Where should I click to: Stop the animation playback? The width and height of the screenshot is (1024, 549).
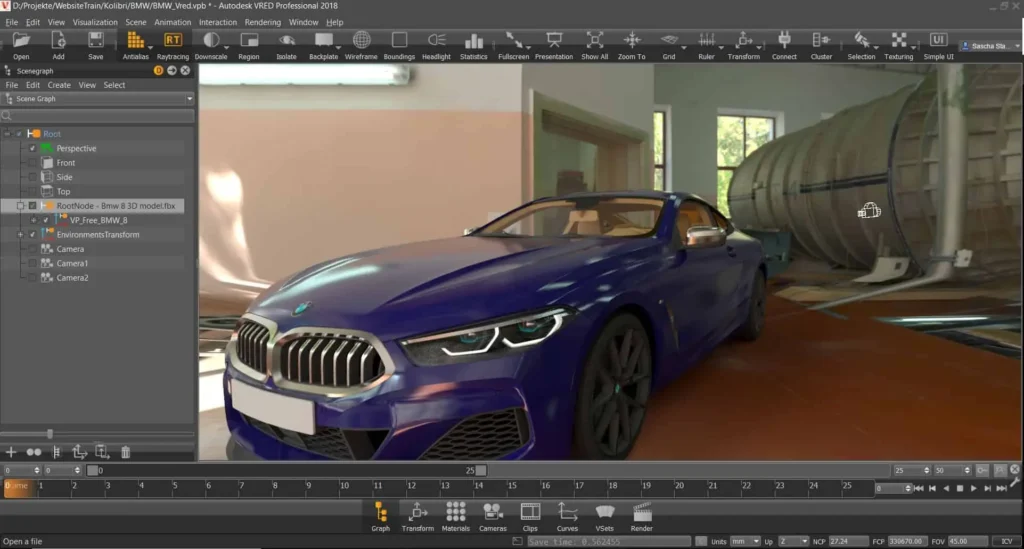959,488
